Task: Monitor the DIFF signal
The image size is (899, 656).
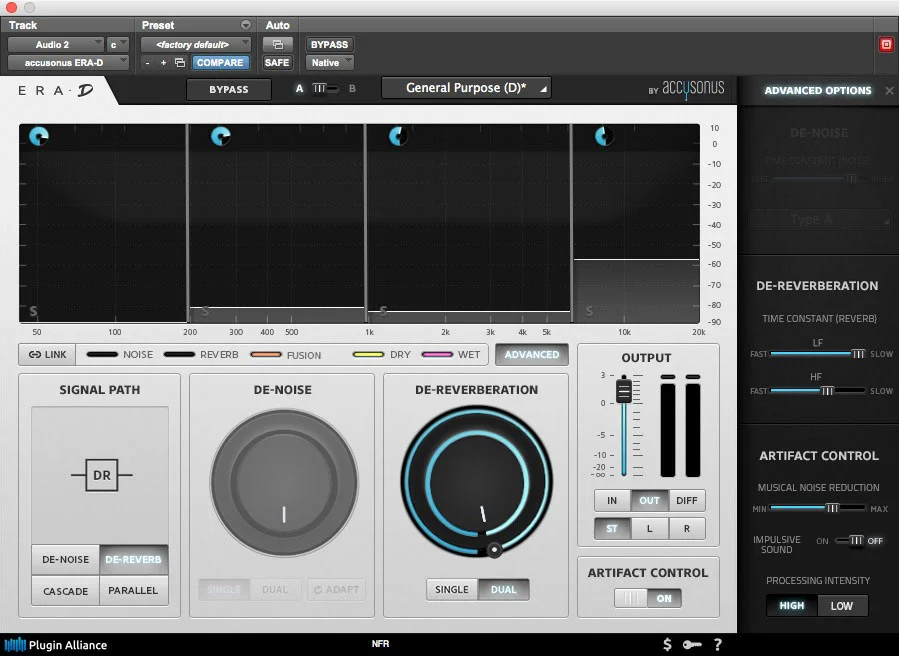Action: click(x=686, y=501)
